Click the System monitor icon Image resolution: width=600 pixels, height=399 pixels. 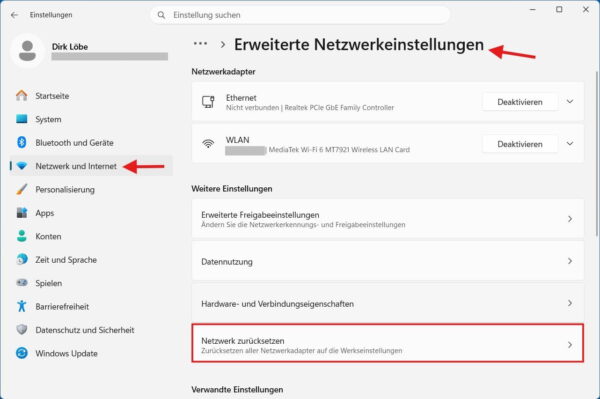point(22,119)
